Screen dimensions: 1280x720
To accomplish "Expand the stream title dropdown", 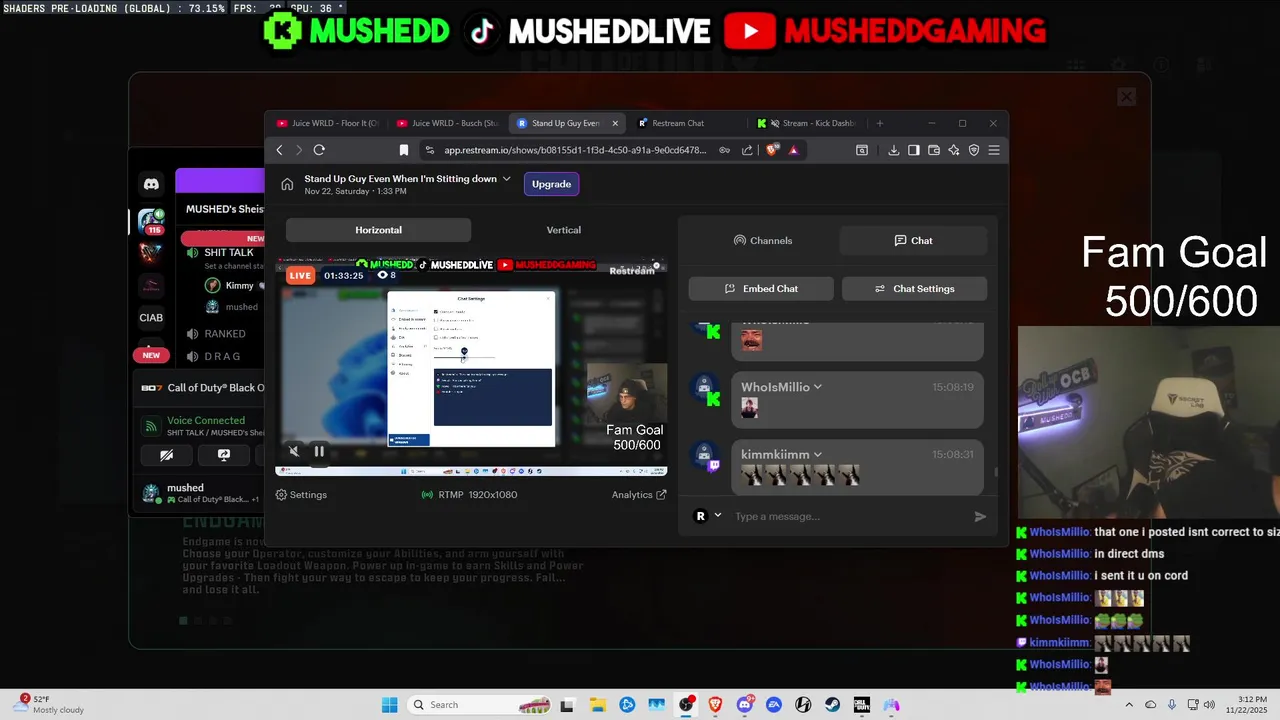I will click(x=507, y=179).
